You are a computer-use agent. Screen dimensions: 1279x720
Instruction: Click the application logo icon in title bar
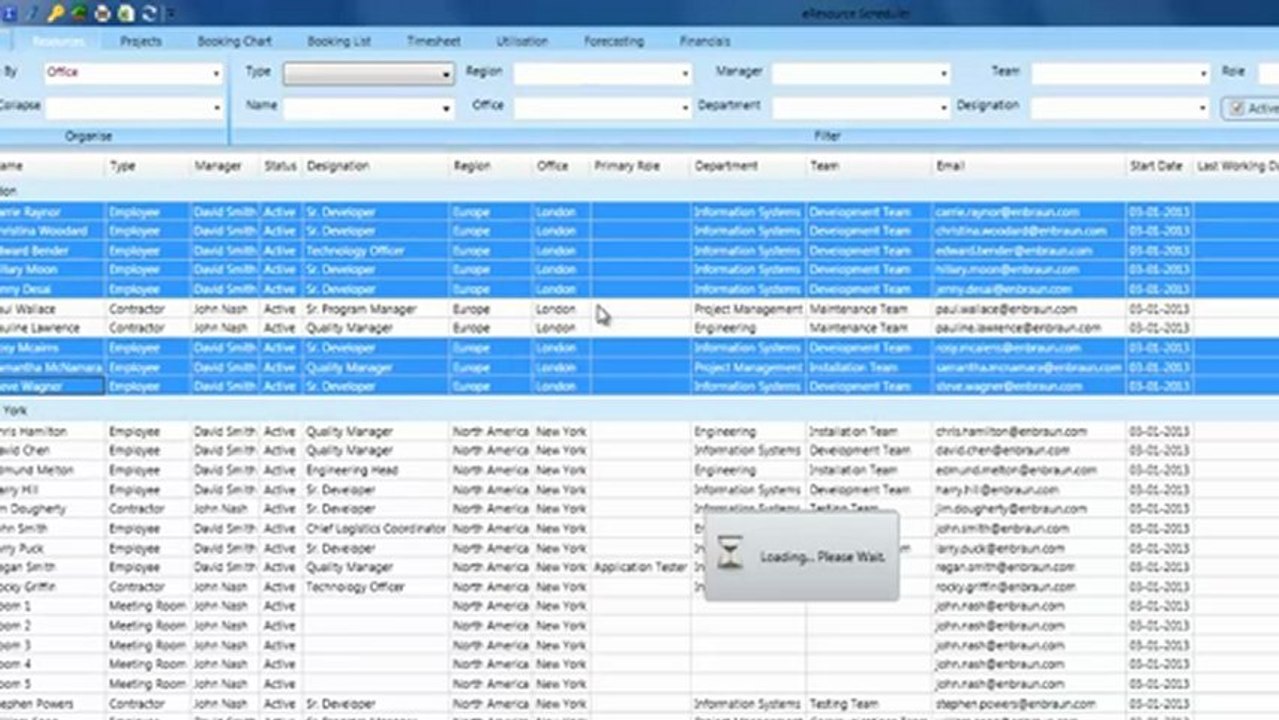9,13
